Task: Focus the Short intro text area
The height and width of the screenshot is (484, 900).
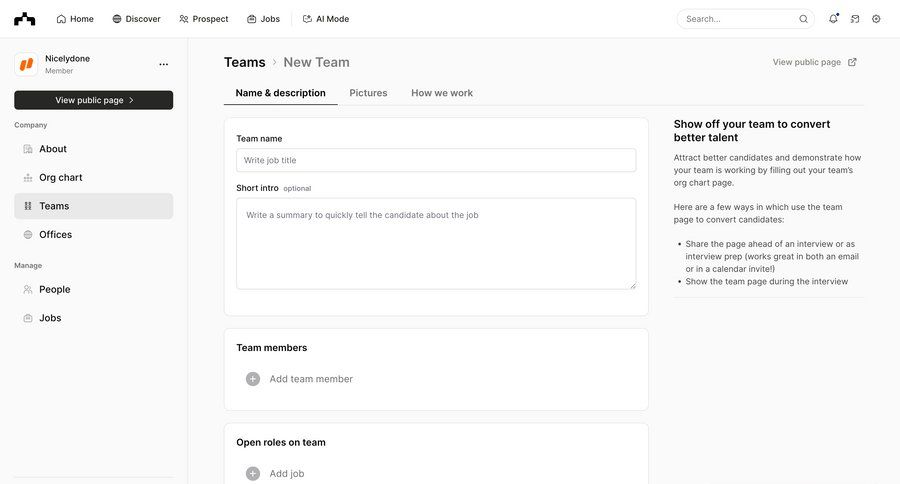Action: click(436, 243)
